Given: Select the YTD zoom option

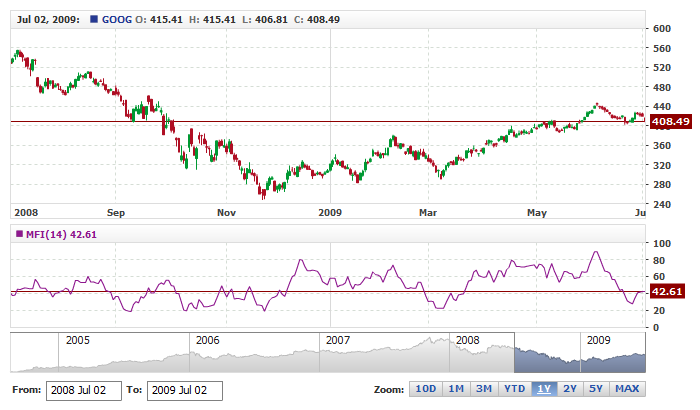Looking at the screenshot, I should [x=514, y=389].
